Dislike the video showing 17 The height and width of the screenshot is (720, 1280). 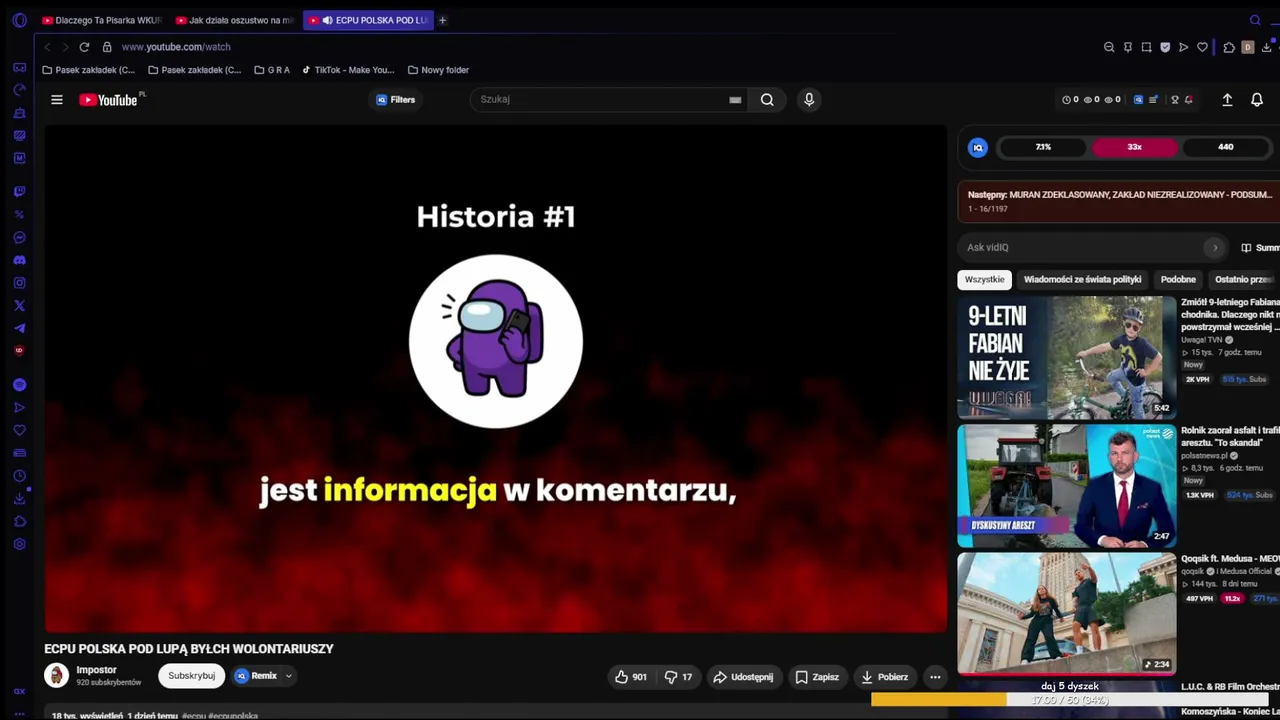(x=679, y=677)
